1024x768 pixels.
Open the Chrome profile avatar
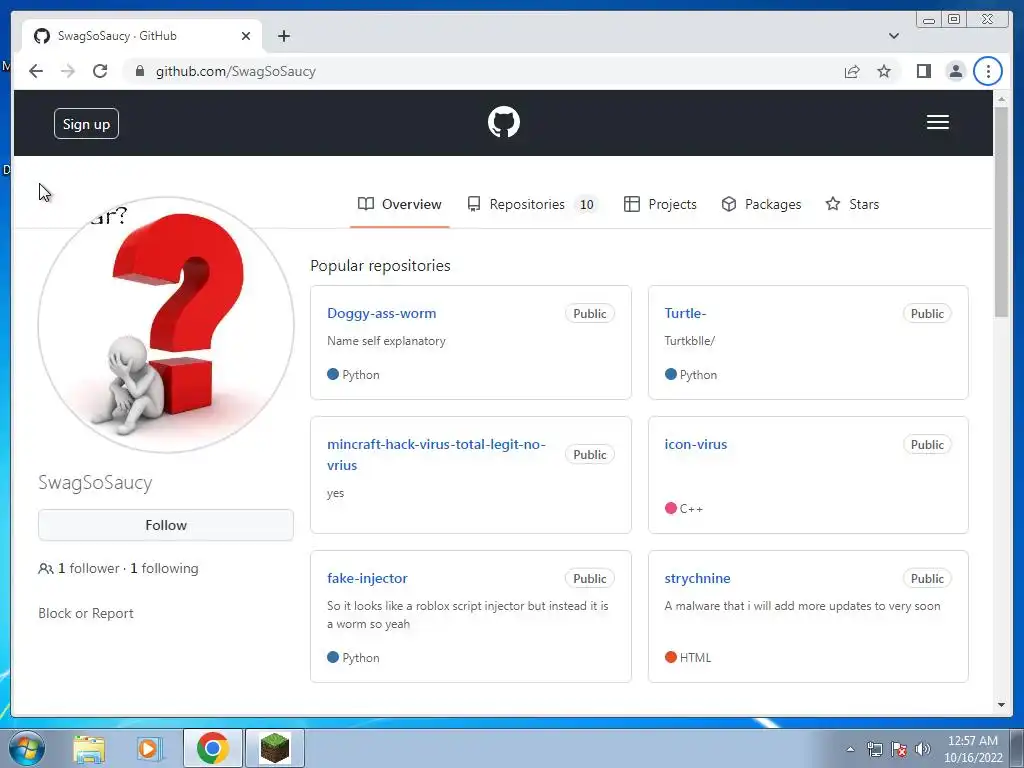coord(955,71)
